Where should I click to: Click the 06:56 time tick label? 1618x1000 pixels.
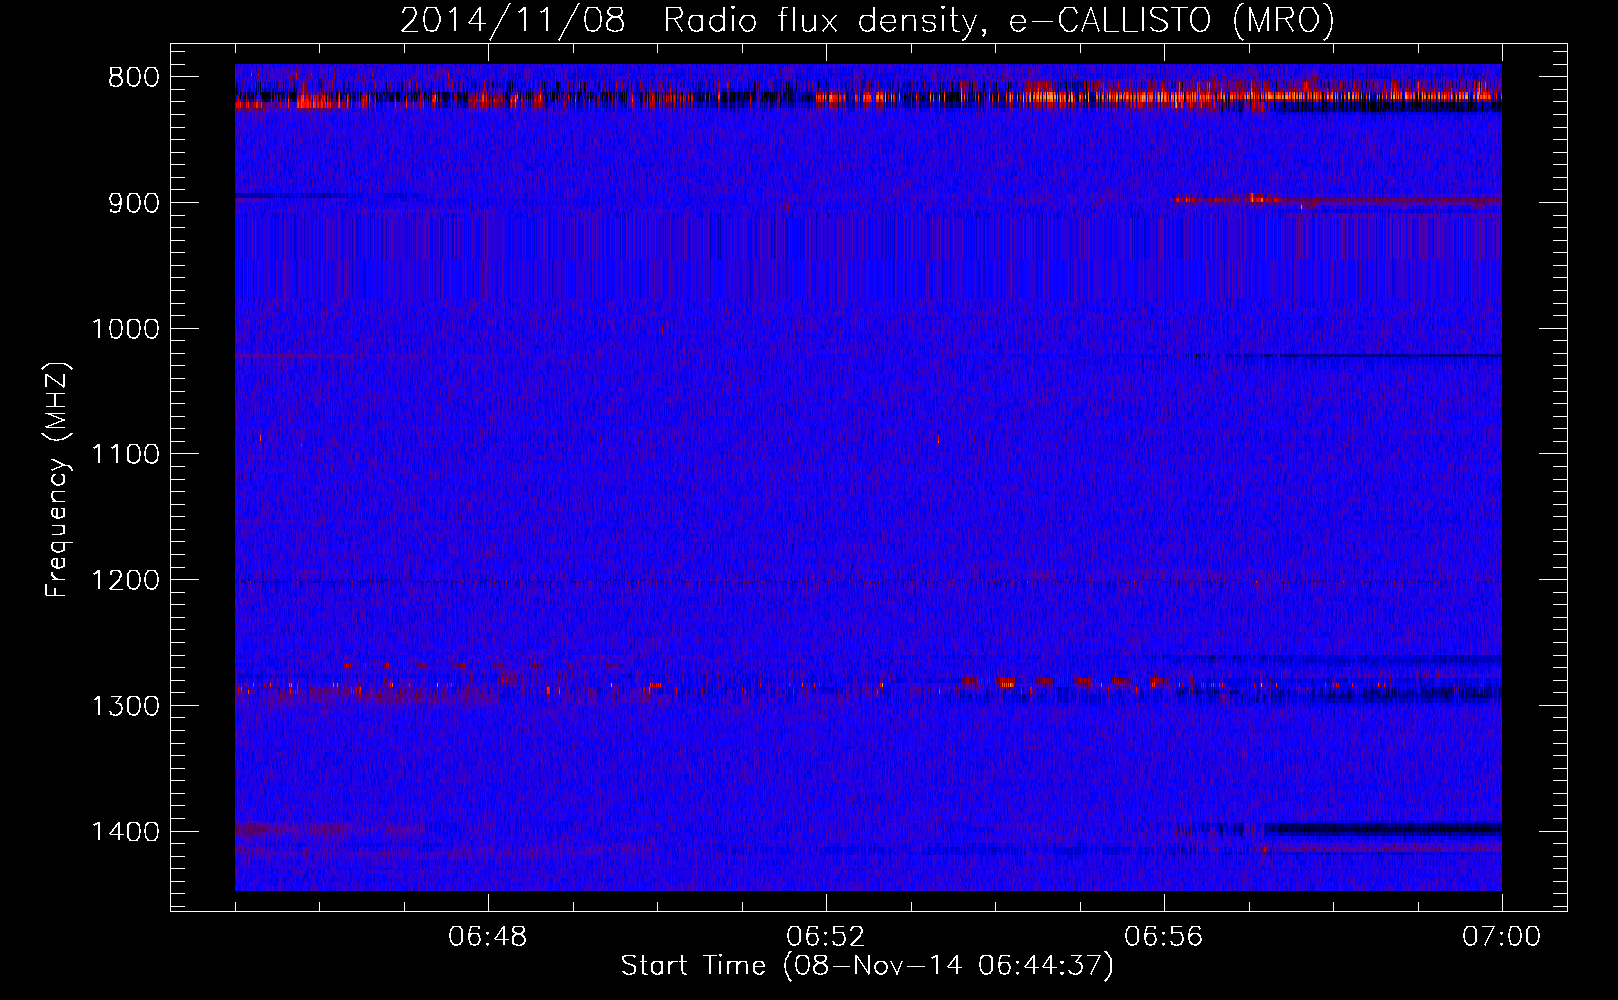1164,937
